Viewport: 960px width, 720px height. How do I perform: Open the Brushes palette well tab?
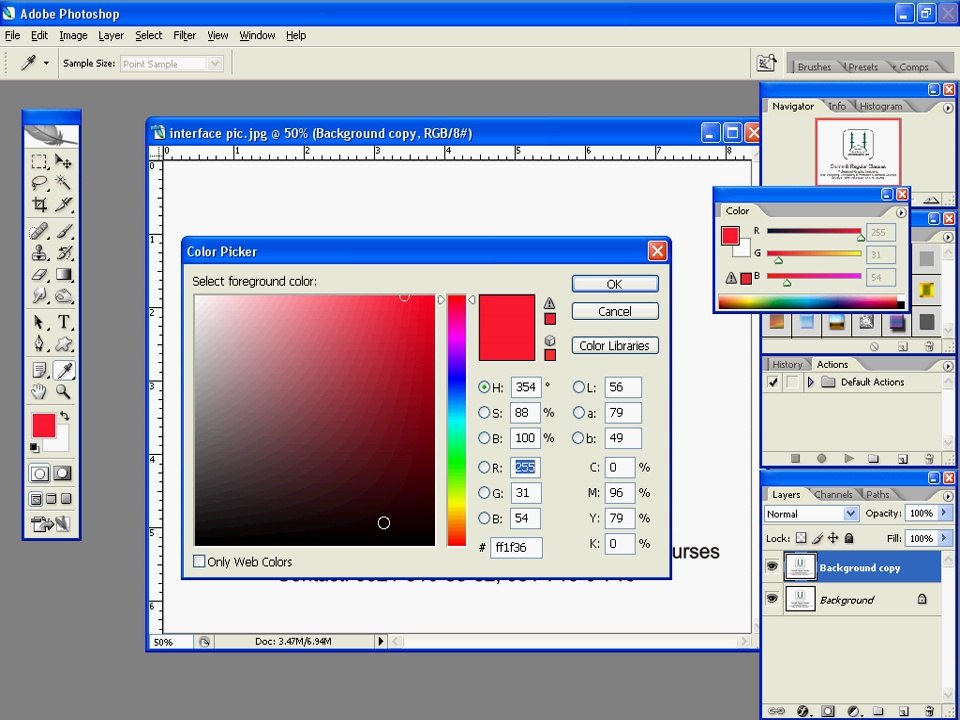[x=814, y=67]
